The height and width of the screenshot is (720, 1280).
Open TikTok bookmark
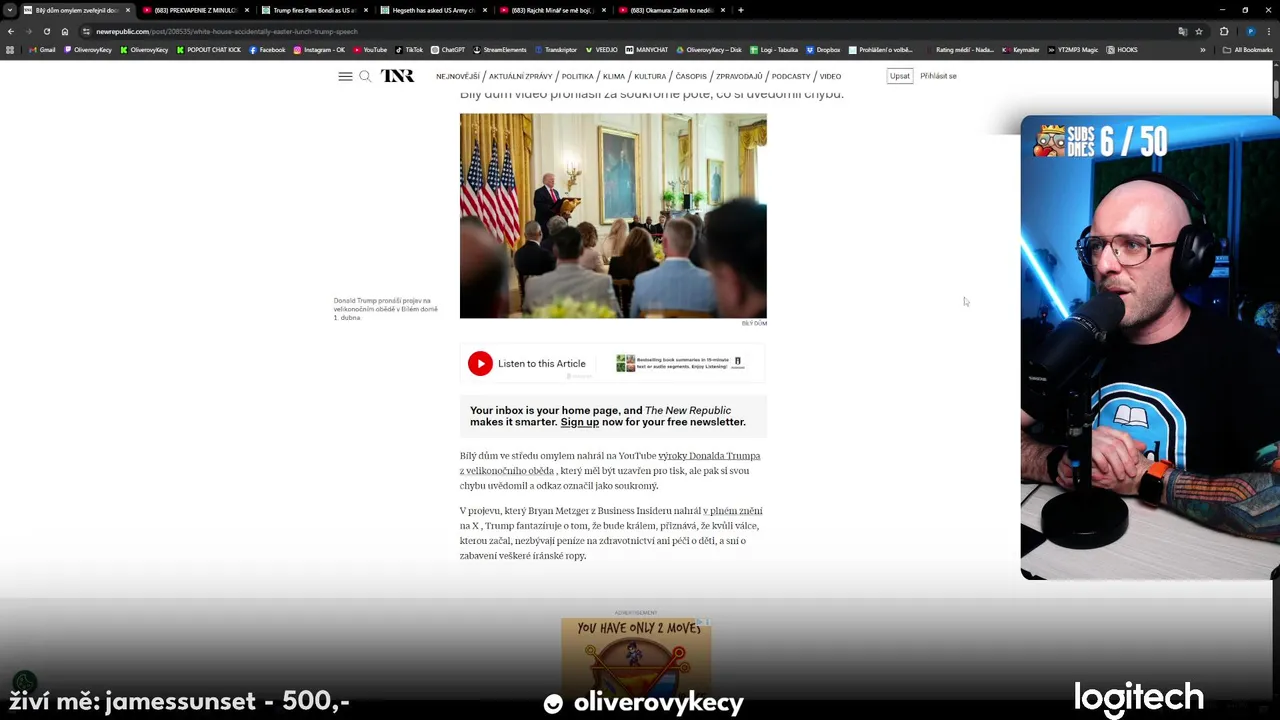(x=409, y=49)
